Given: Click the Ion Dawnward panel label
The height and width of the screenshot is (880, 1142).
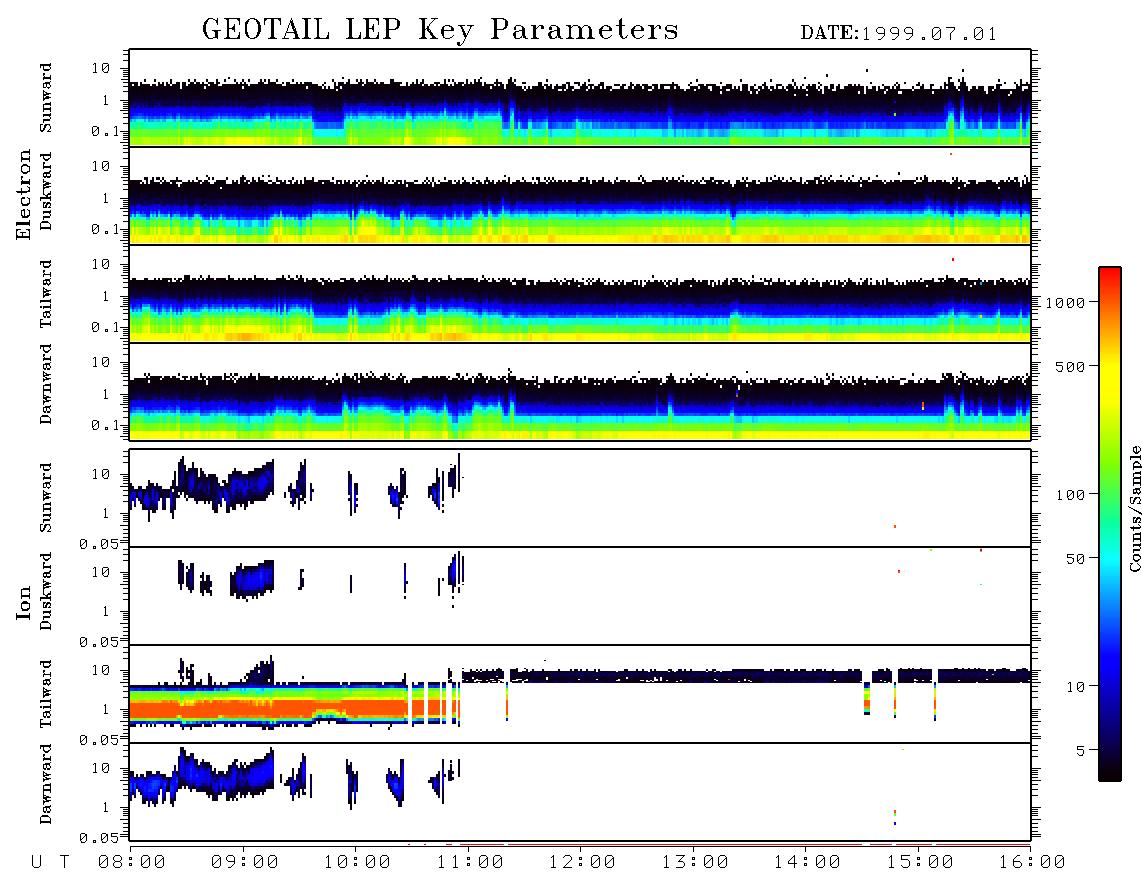Looking at the screenshot, I should (46, 784).
